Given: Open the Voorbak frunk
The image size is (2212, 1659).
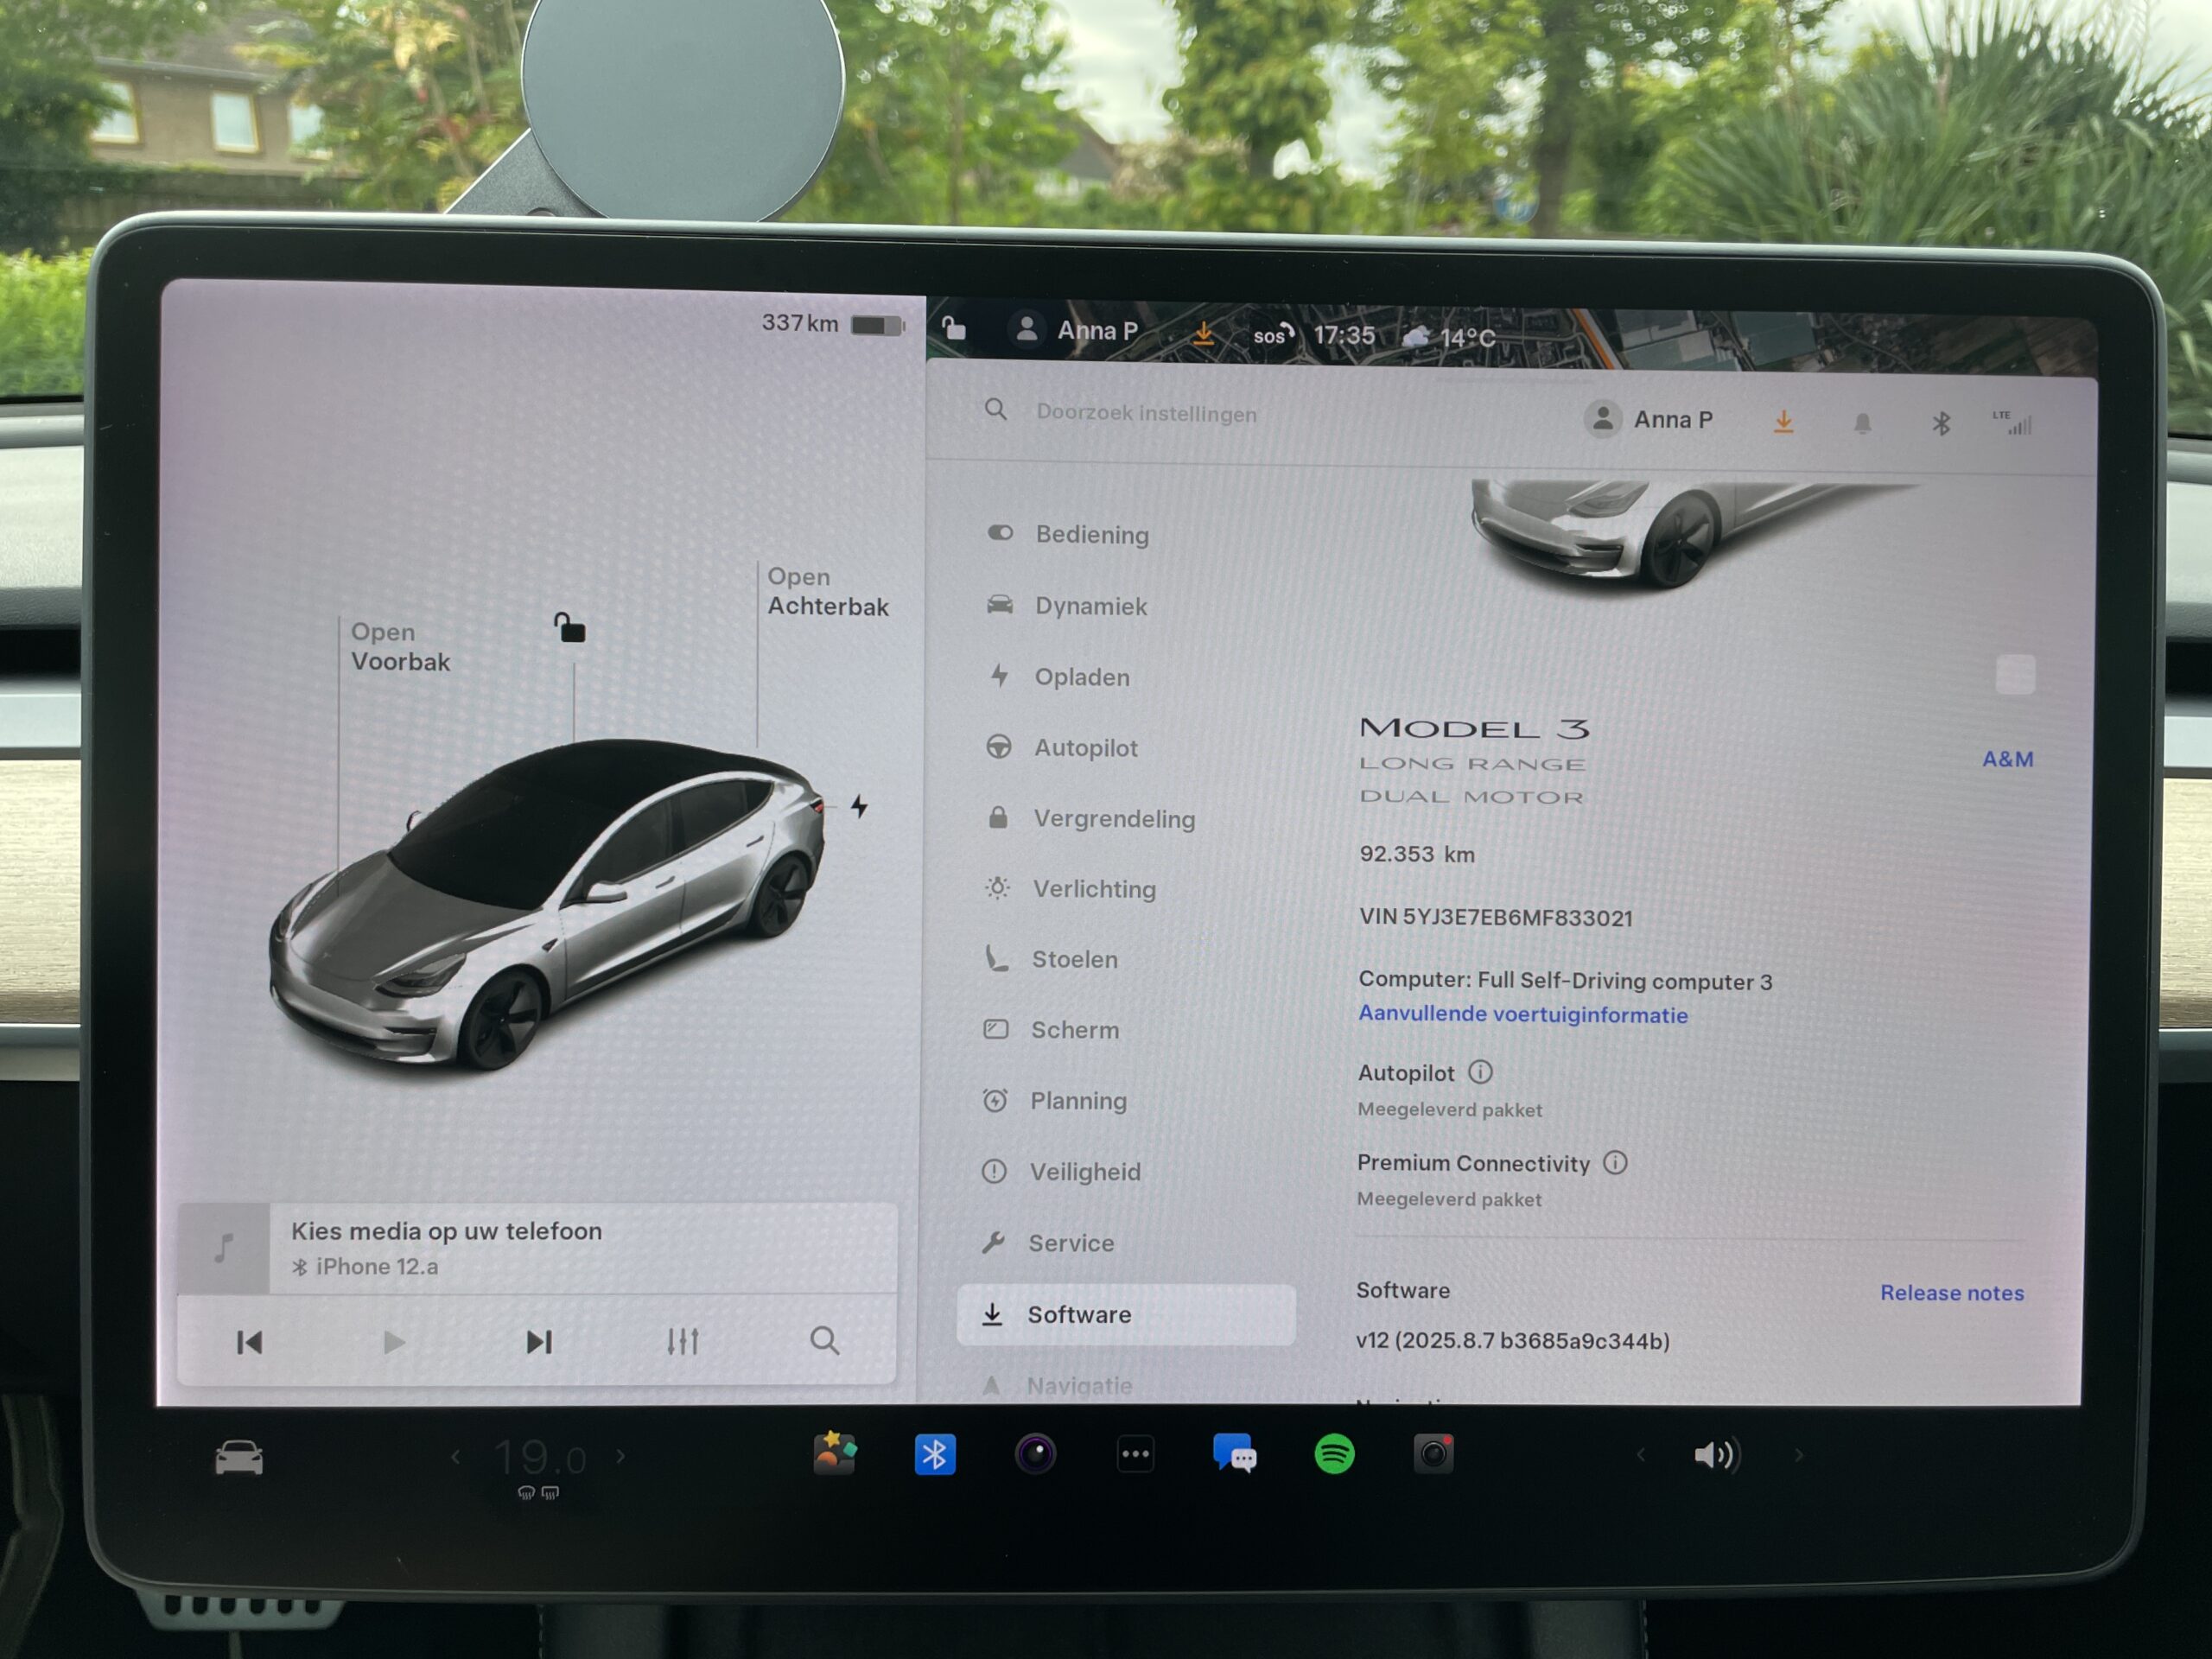Looking at the screenshot, I should tap(400, 647).
